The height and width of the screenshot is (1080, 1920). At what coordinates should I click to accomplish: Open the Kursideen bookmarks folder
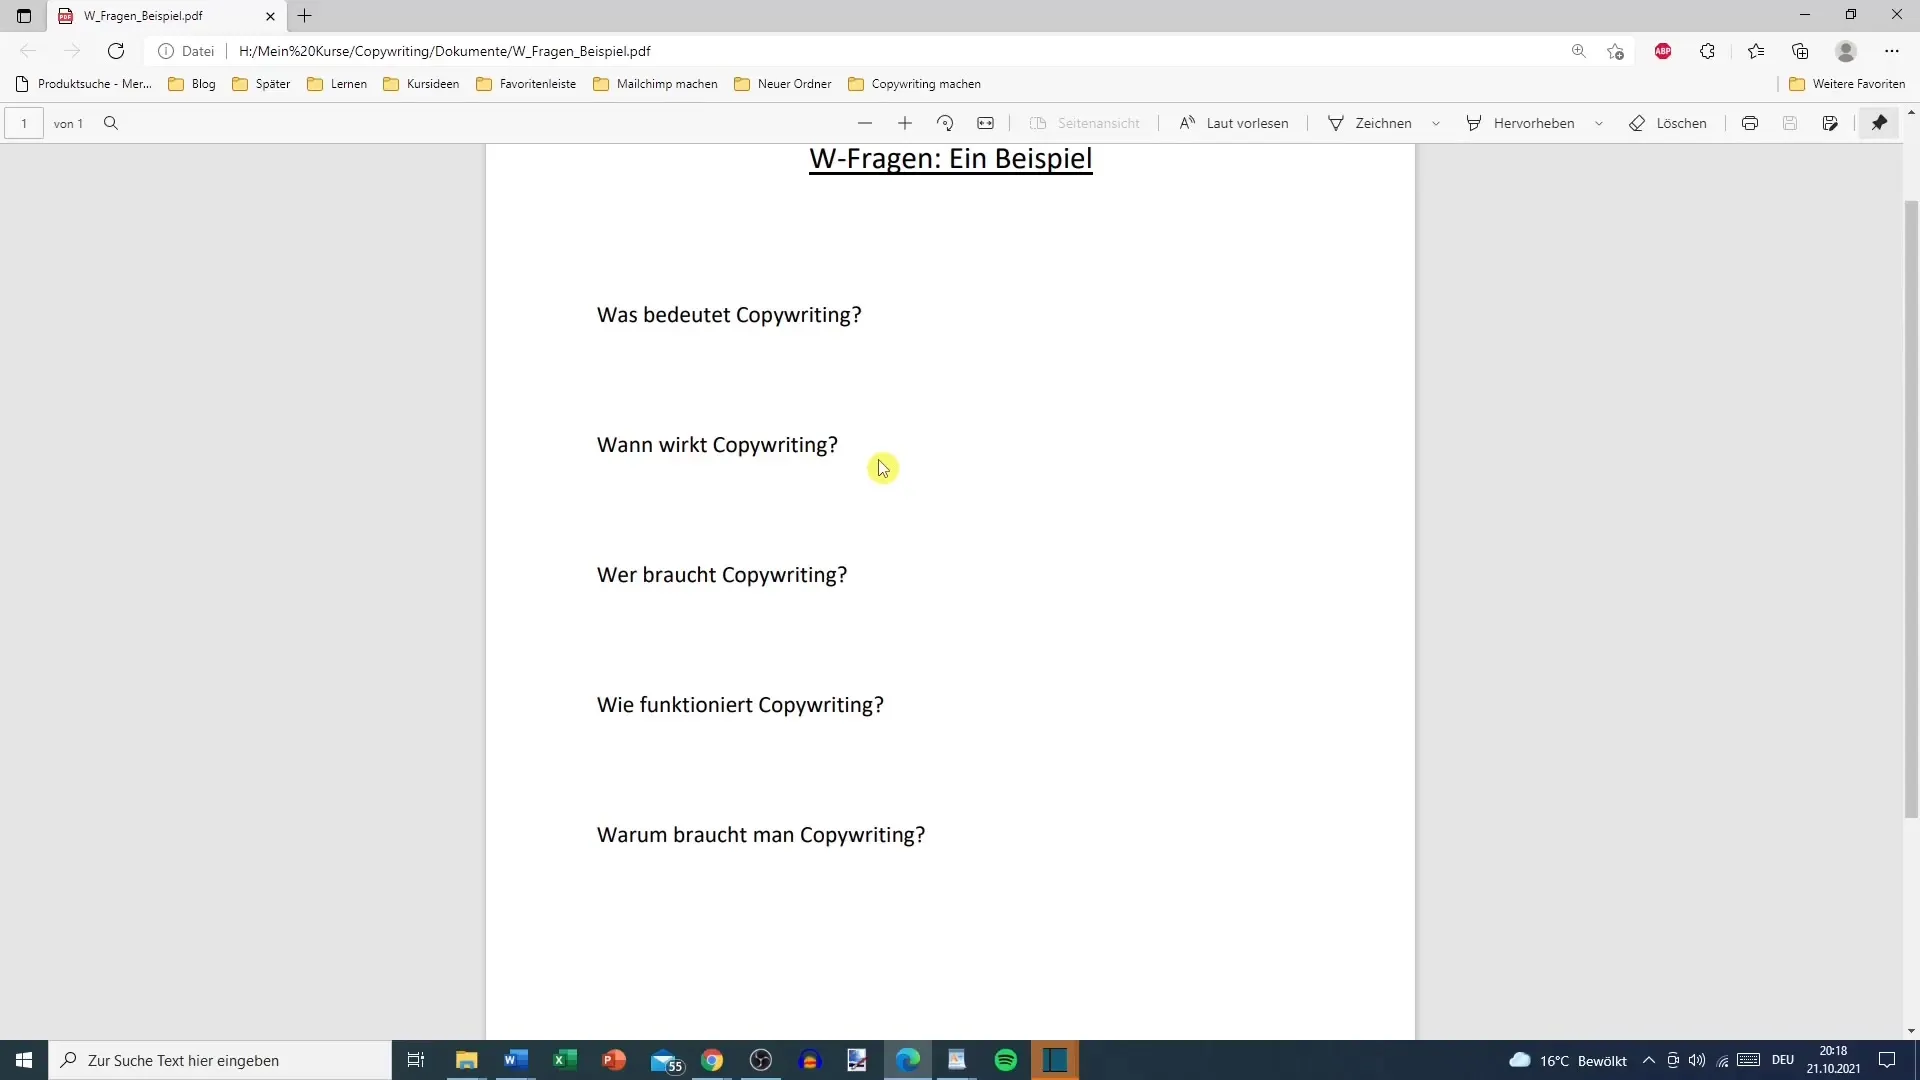click(421, 84)
